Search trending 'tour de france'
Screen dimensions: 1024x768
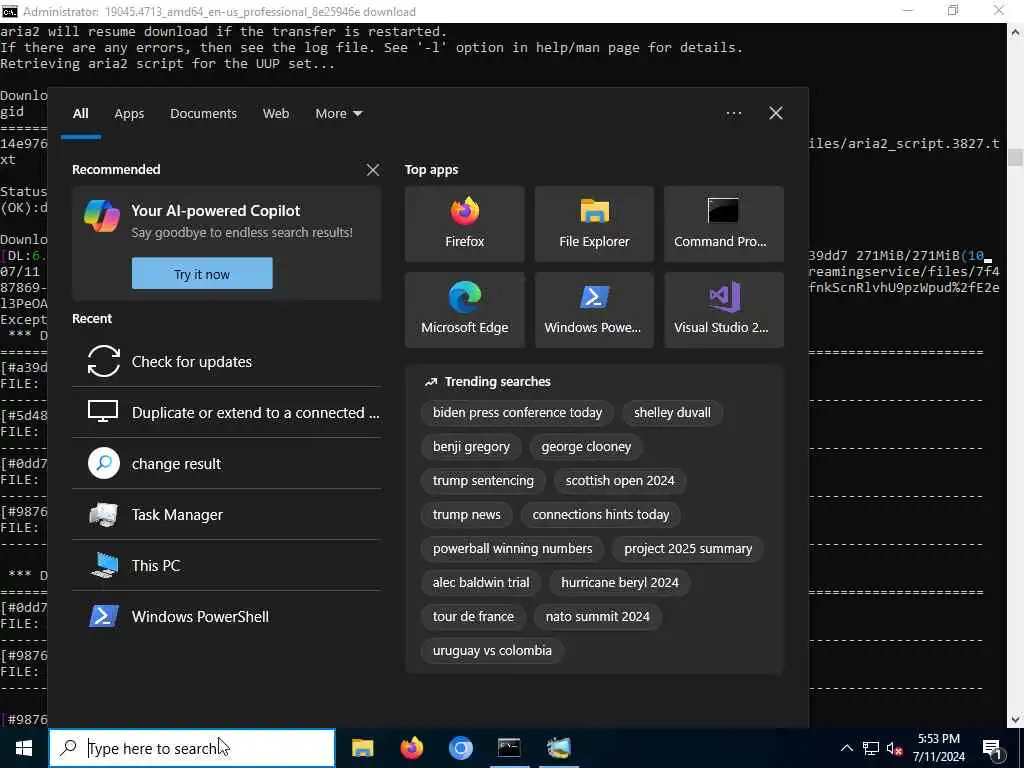pyautogui.click(x=473, y=616)
